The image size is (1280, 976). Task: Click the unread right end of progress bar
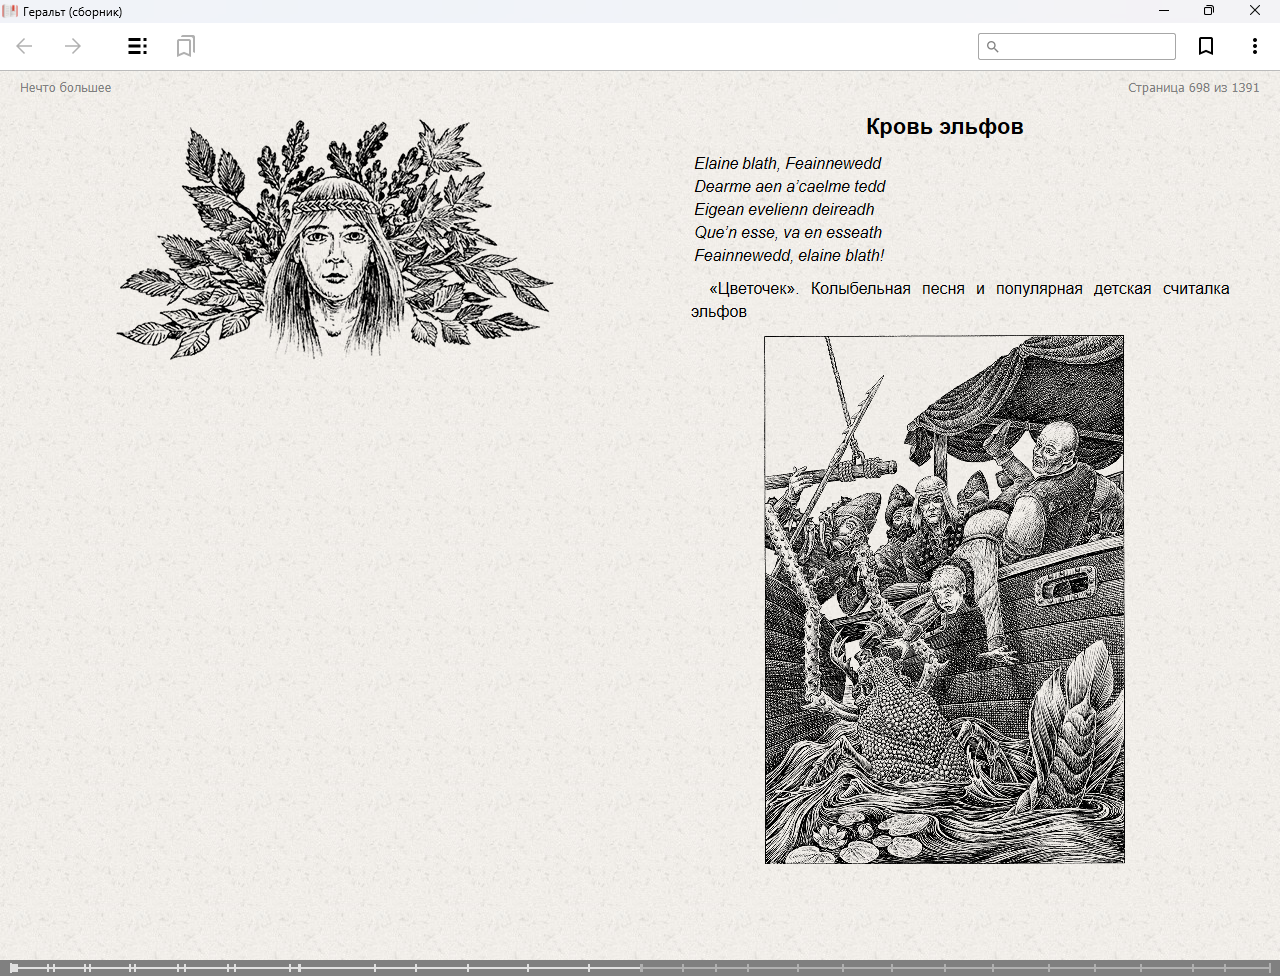[x=1200, y=967]
